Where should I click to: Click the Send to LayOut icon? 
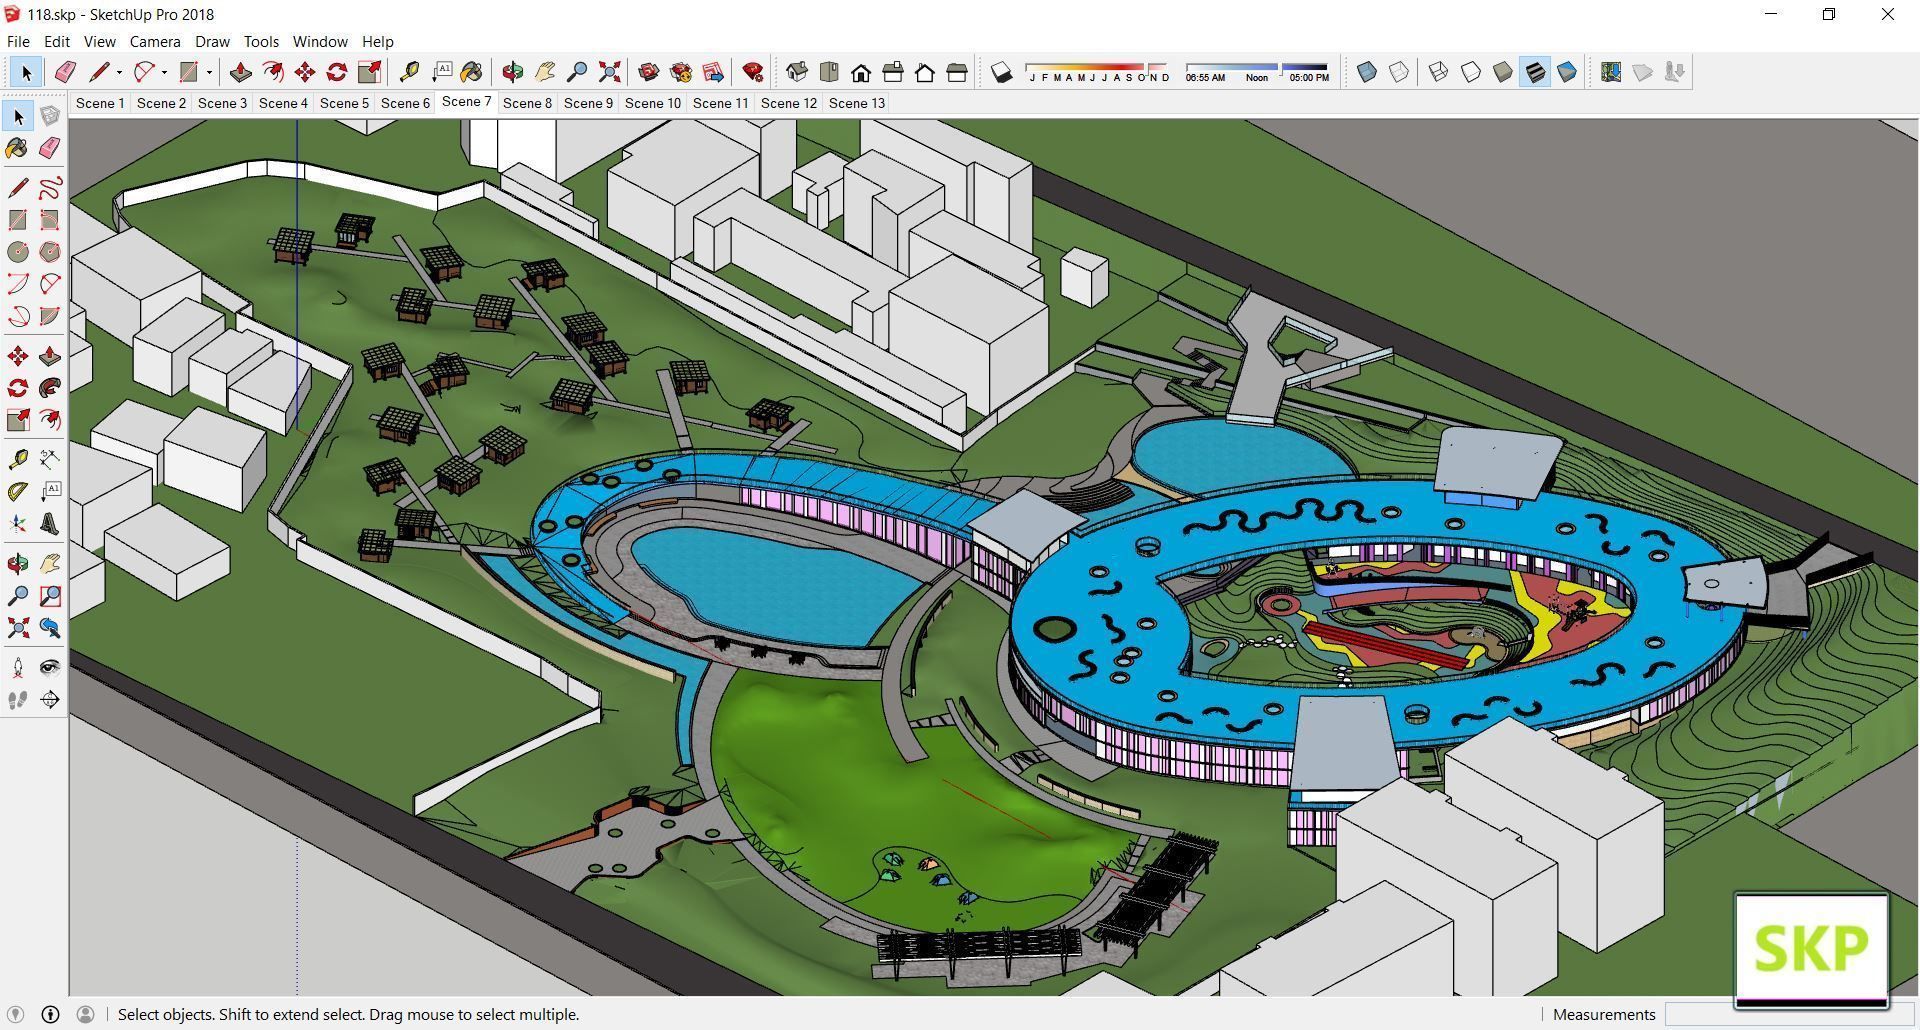click(x=713, y=72)
